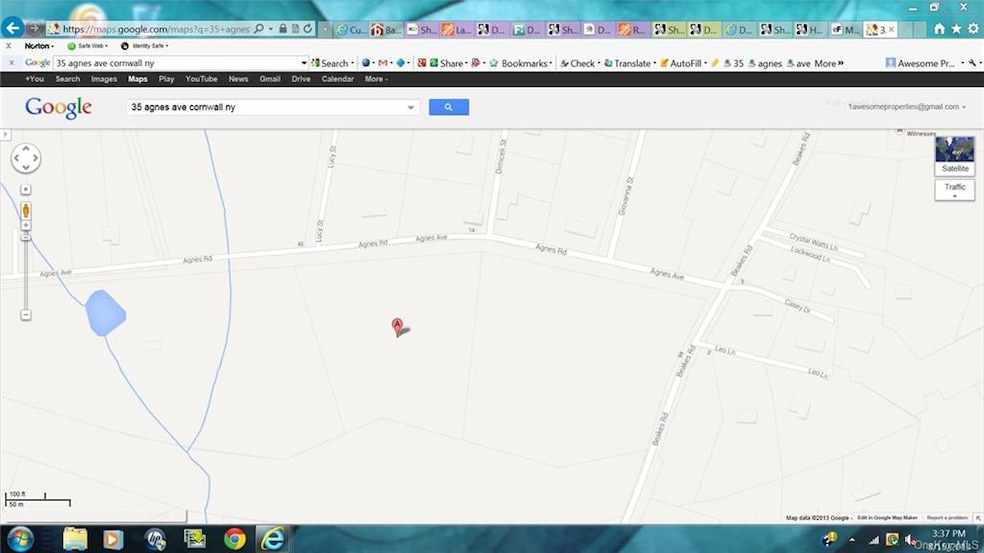Click the red marker A pin
Screen dimensions: 984x553
tap(397, 326)
